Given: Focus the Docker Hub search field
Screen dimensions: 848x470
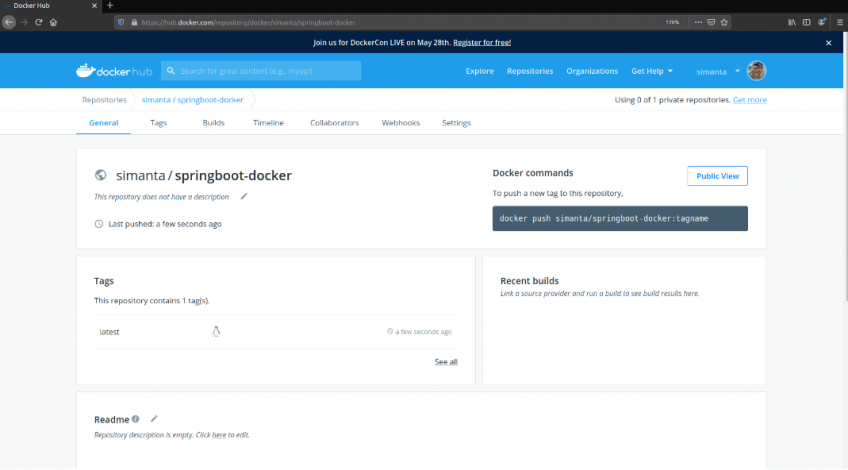Looking at the screenshot, I should pos(261,71).
